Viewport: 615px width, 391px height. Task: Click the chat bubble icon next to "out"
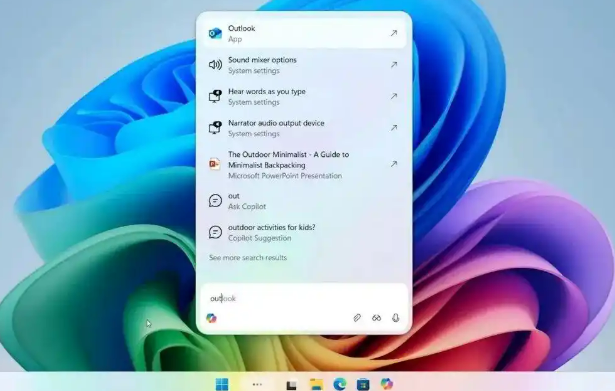click(x=215, y=200)
